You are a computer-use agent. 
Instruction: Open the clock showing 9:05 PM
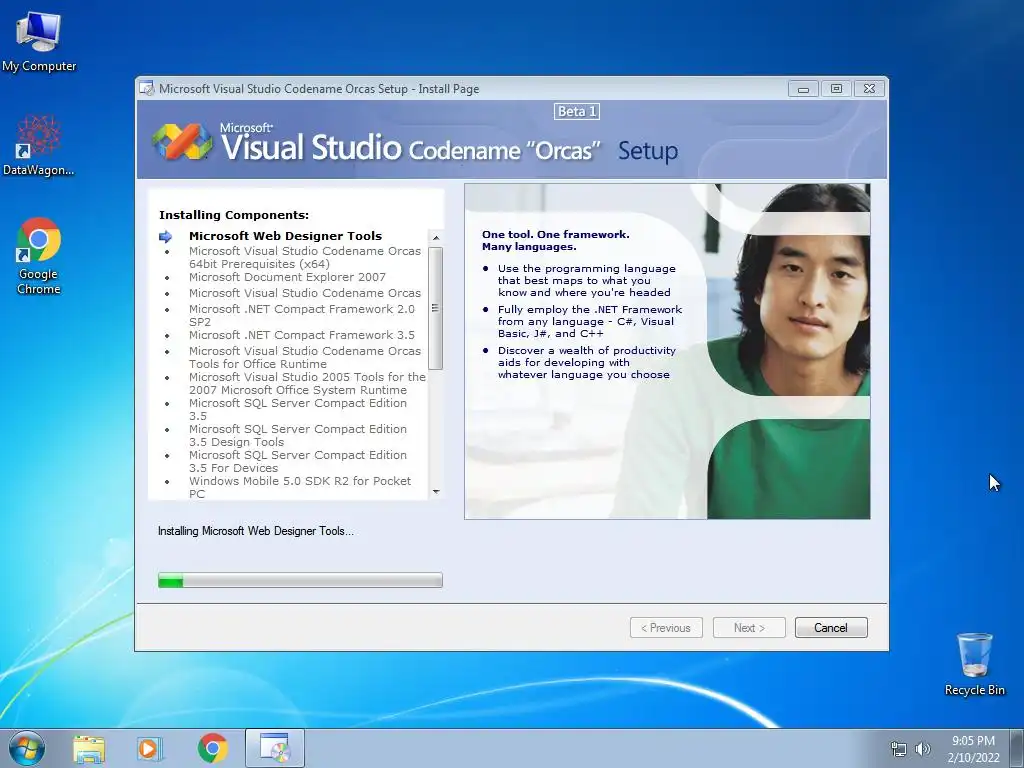coord(973,748)
